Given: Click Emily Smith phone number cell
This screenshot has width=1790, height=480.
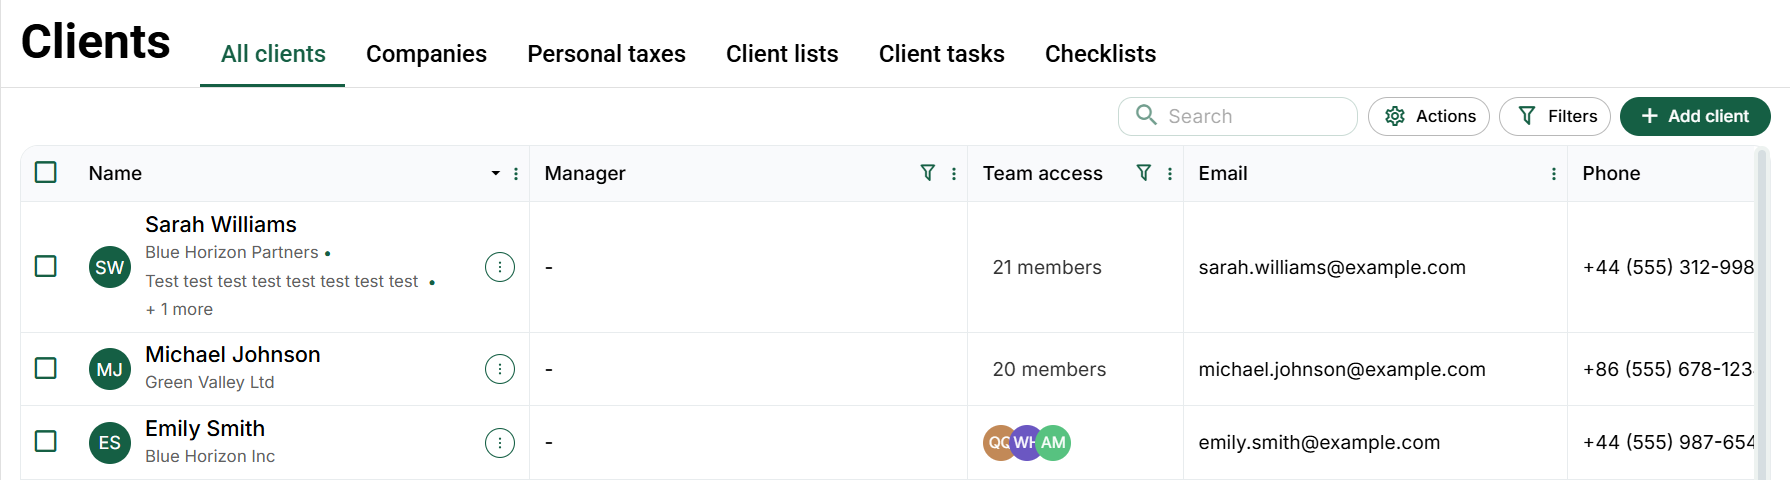Looking at the screenshot, I should tap(1668, 442).
